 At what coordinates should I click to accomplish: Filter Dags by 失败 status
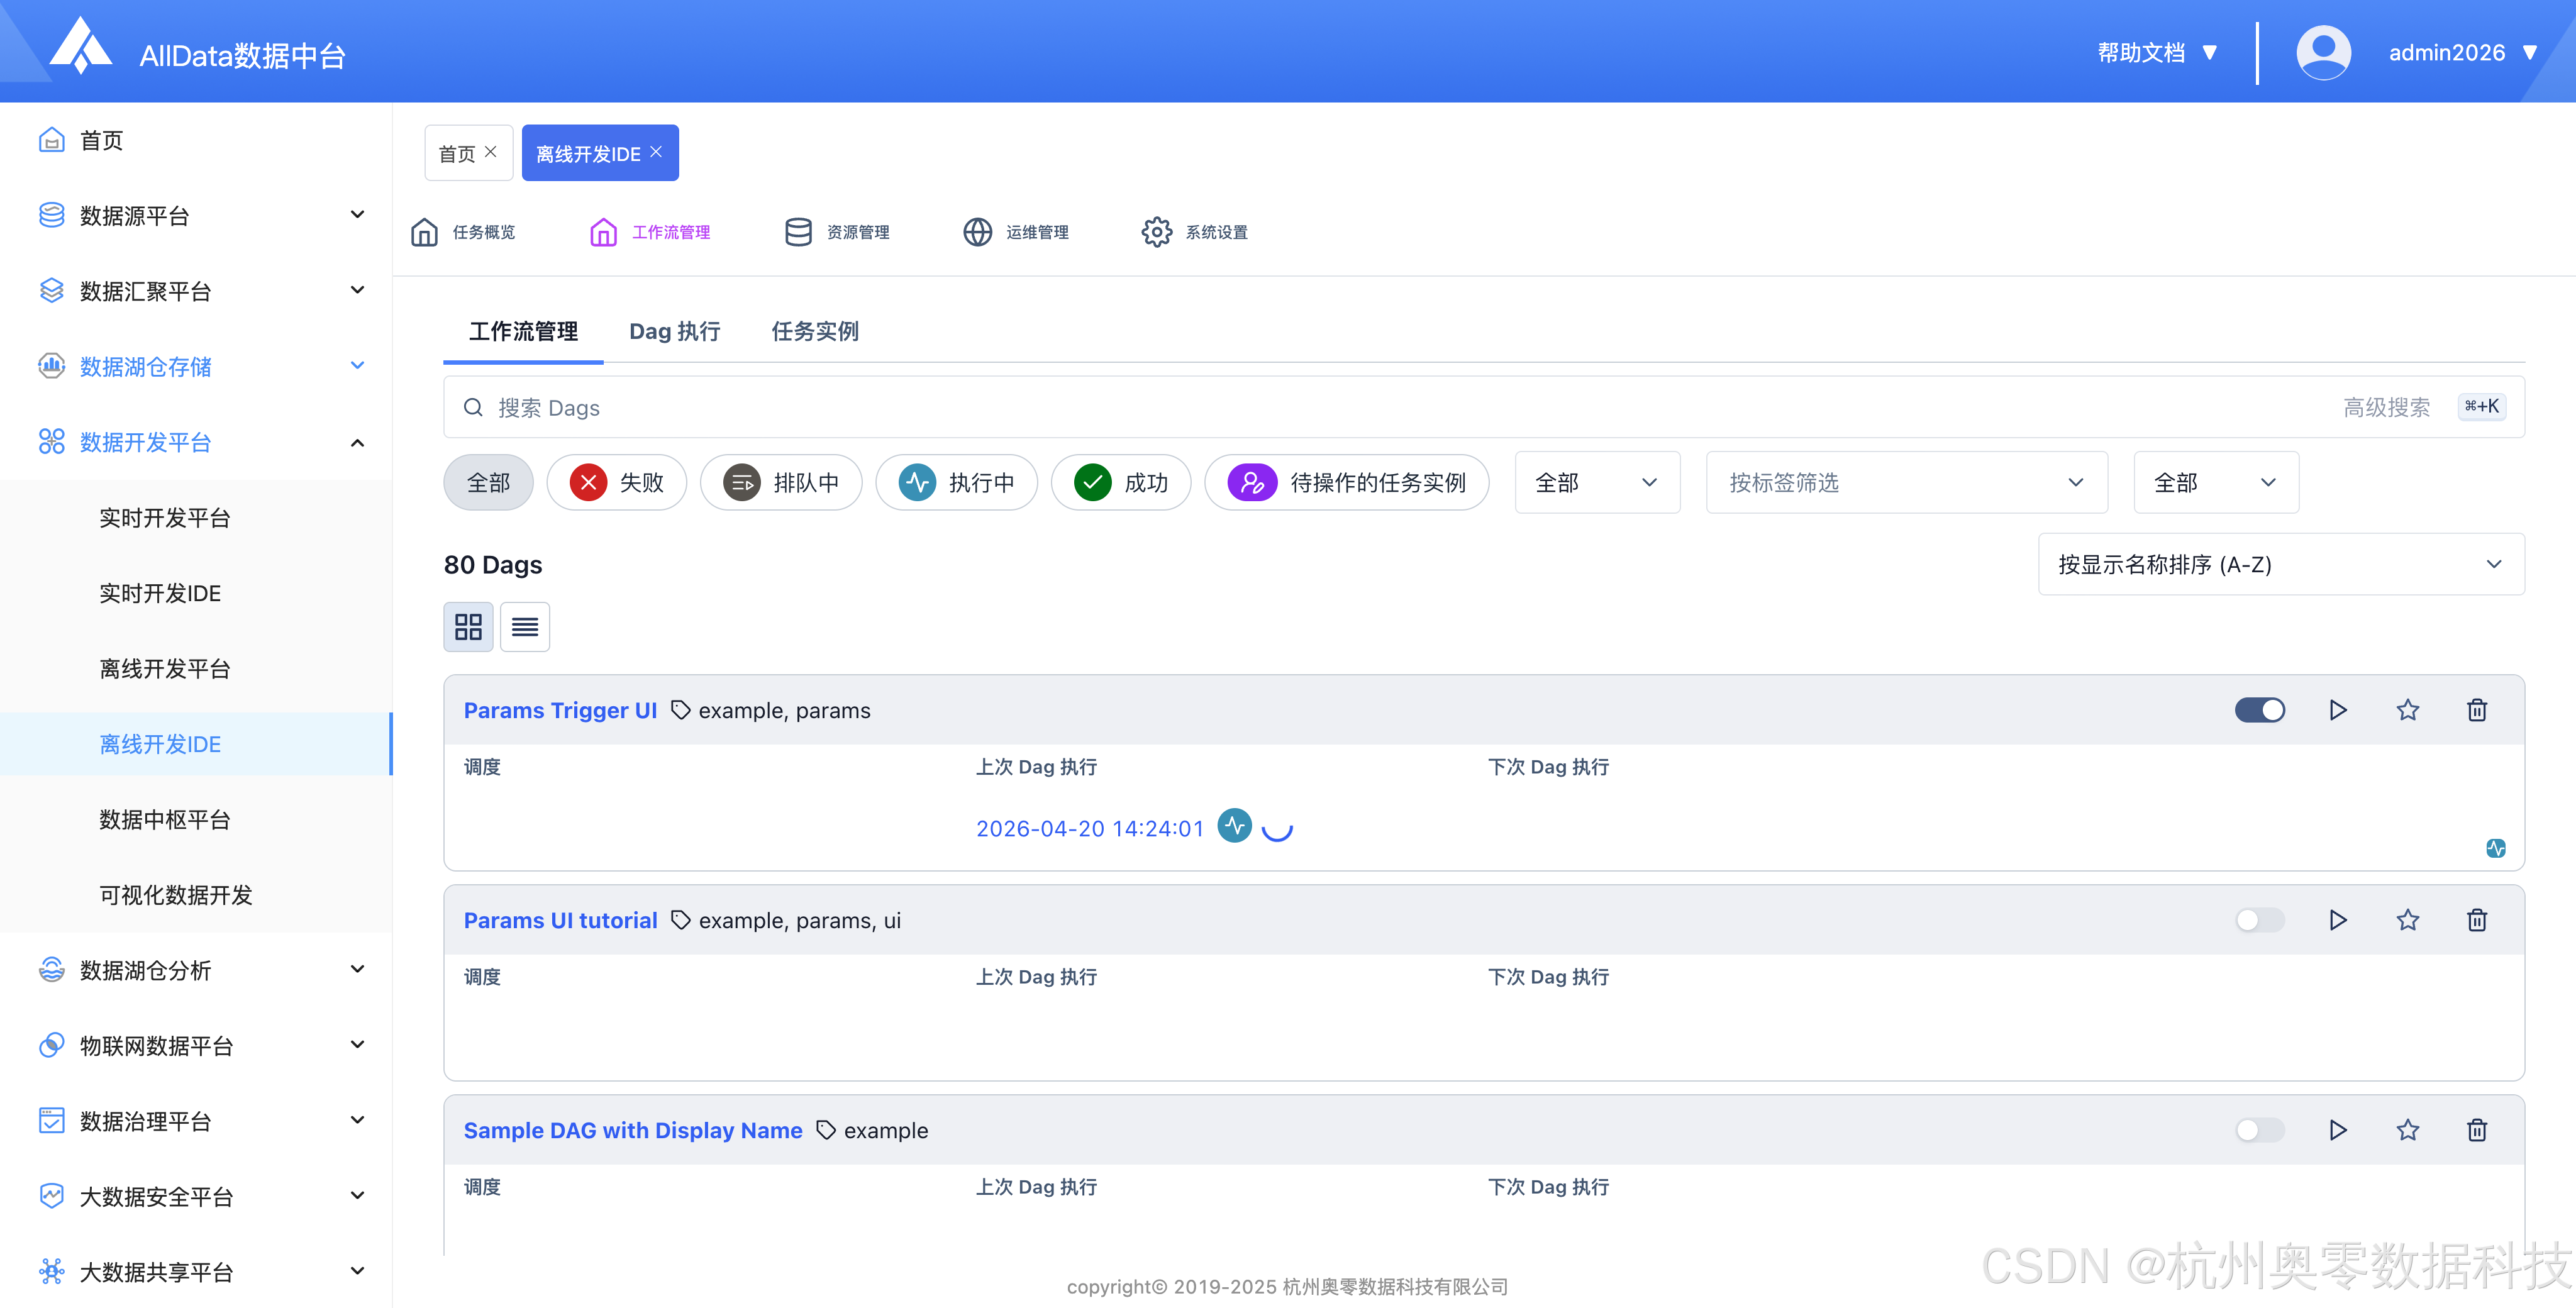pyautogui.click(x=617, y=483)
